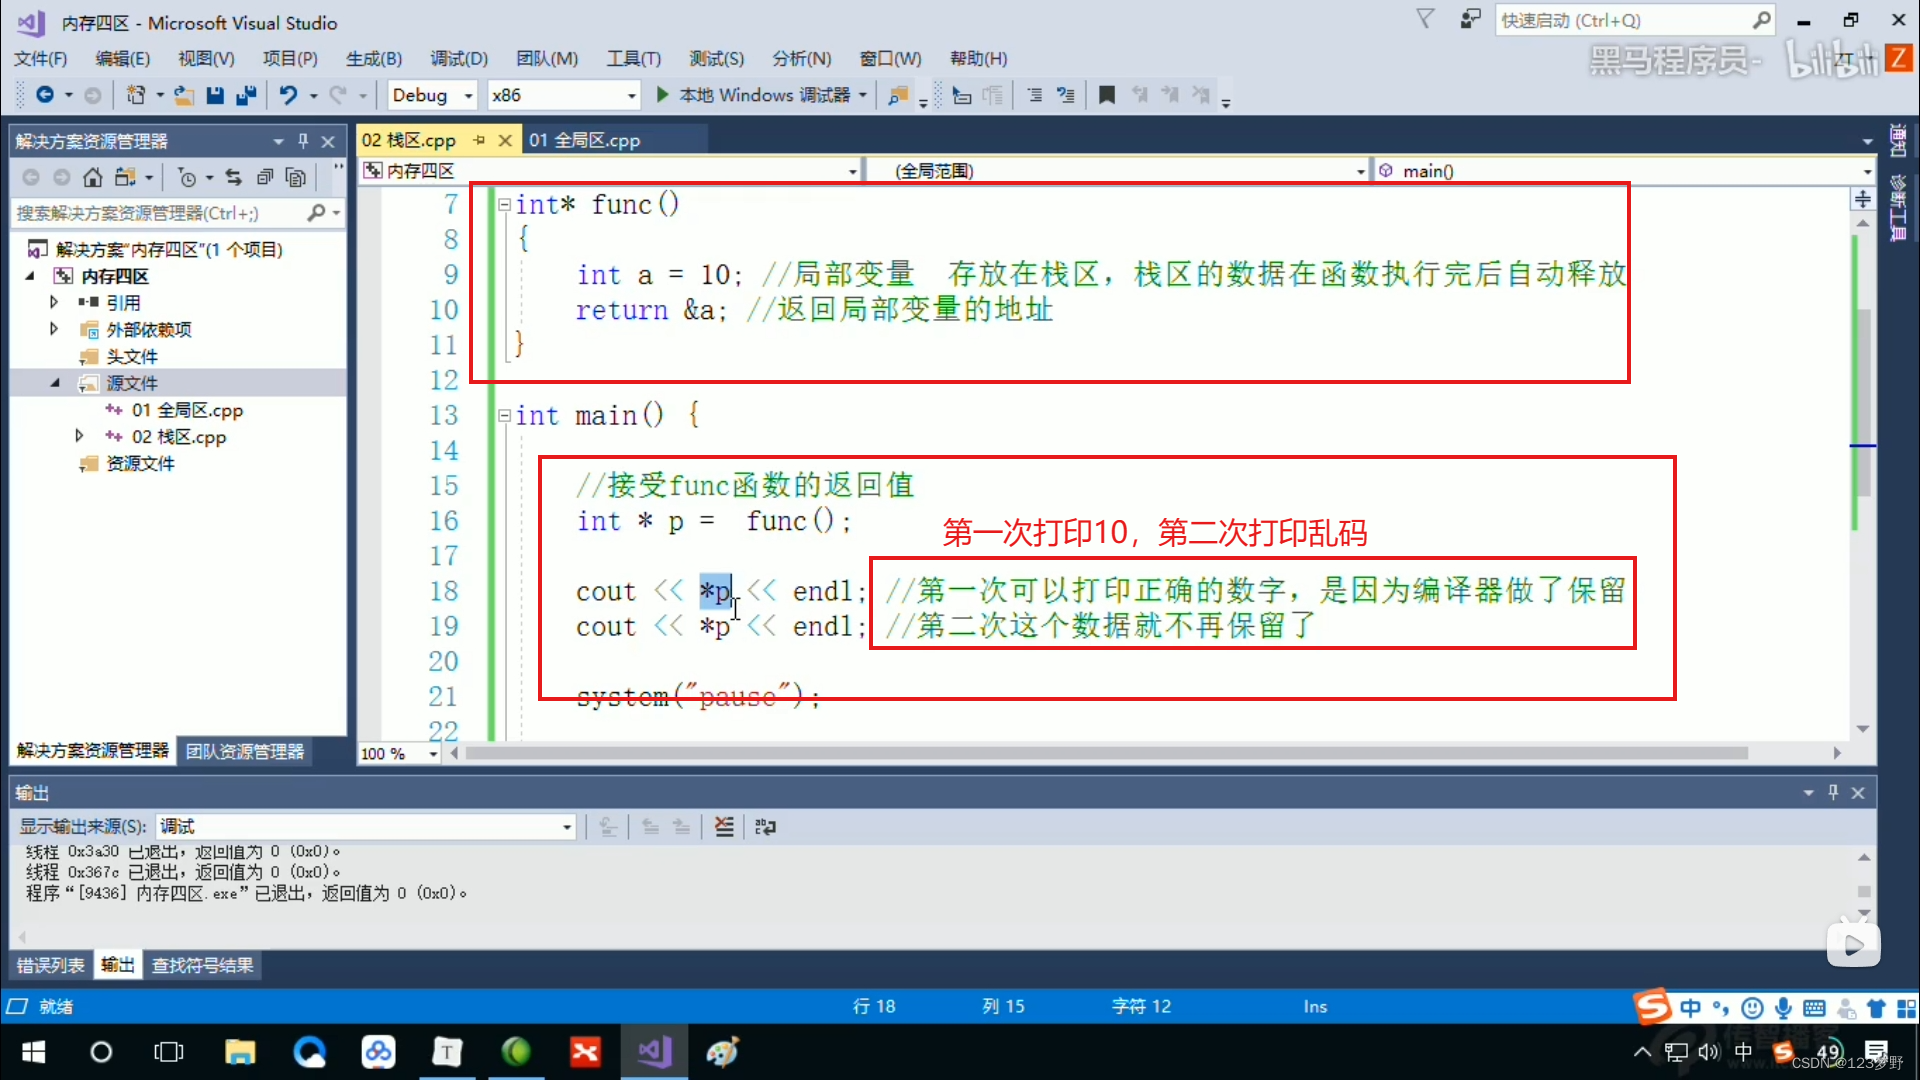The height and width of the screenshot is (1080, 1920).
Task: Click the Find in files search icon
Action: coord(897,95)
